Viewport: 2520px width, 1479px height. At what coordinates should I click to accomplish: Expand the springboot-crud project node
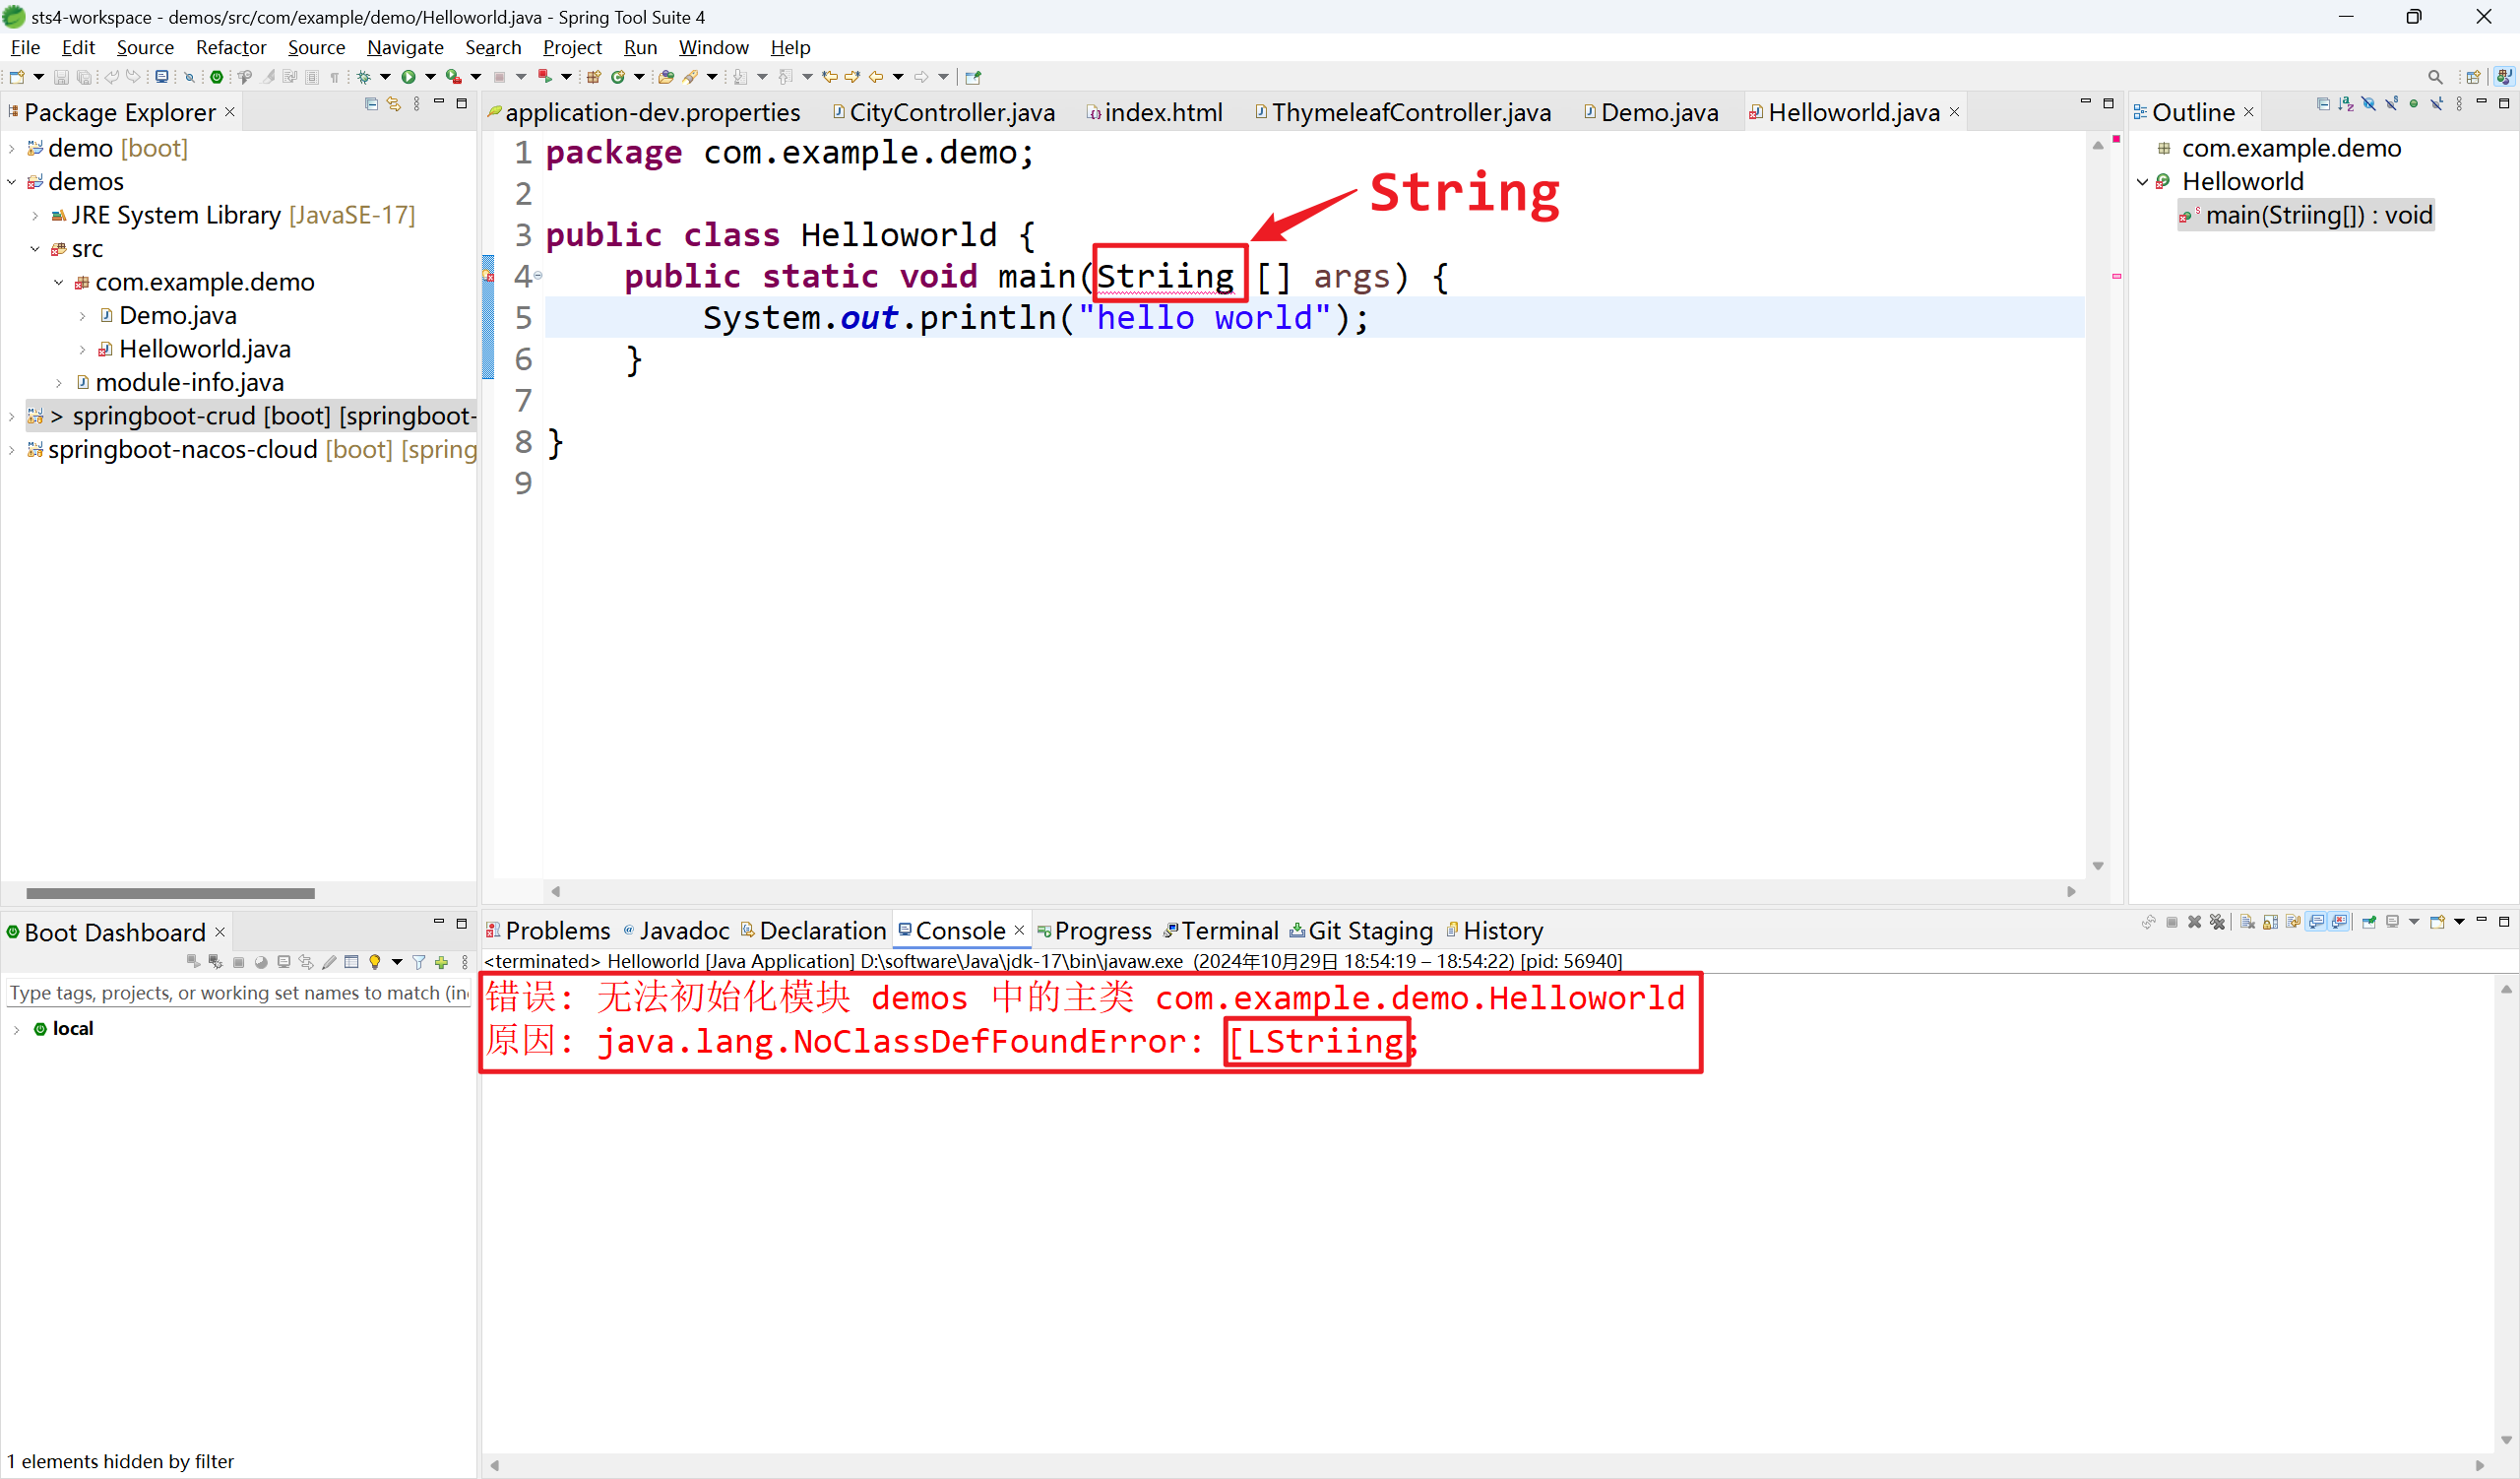11,417
